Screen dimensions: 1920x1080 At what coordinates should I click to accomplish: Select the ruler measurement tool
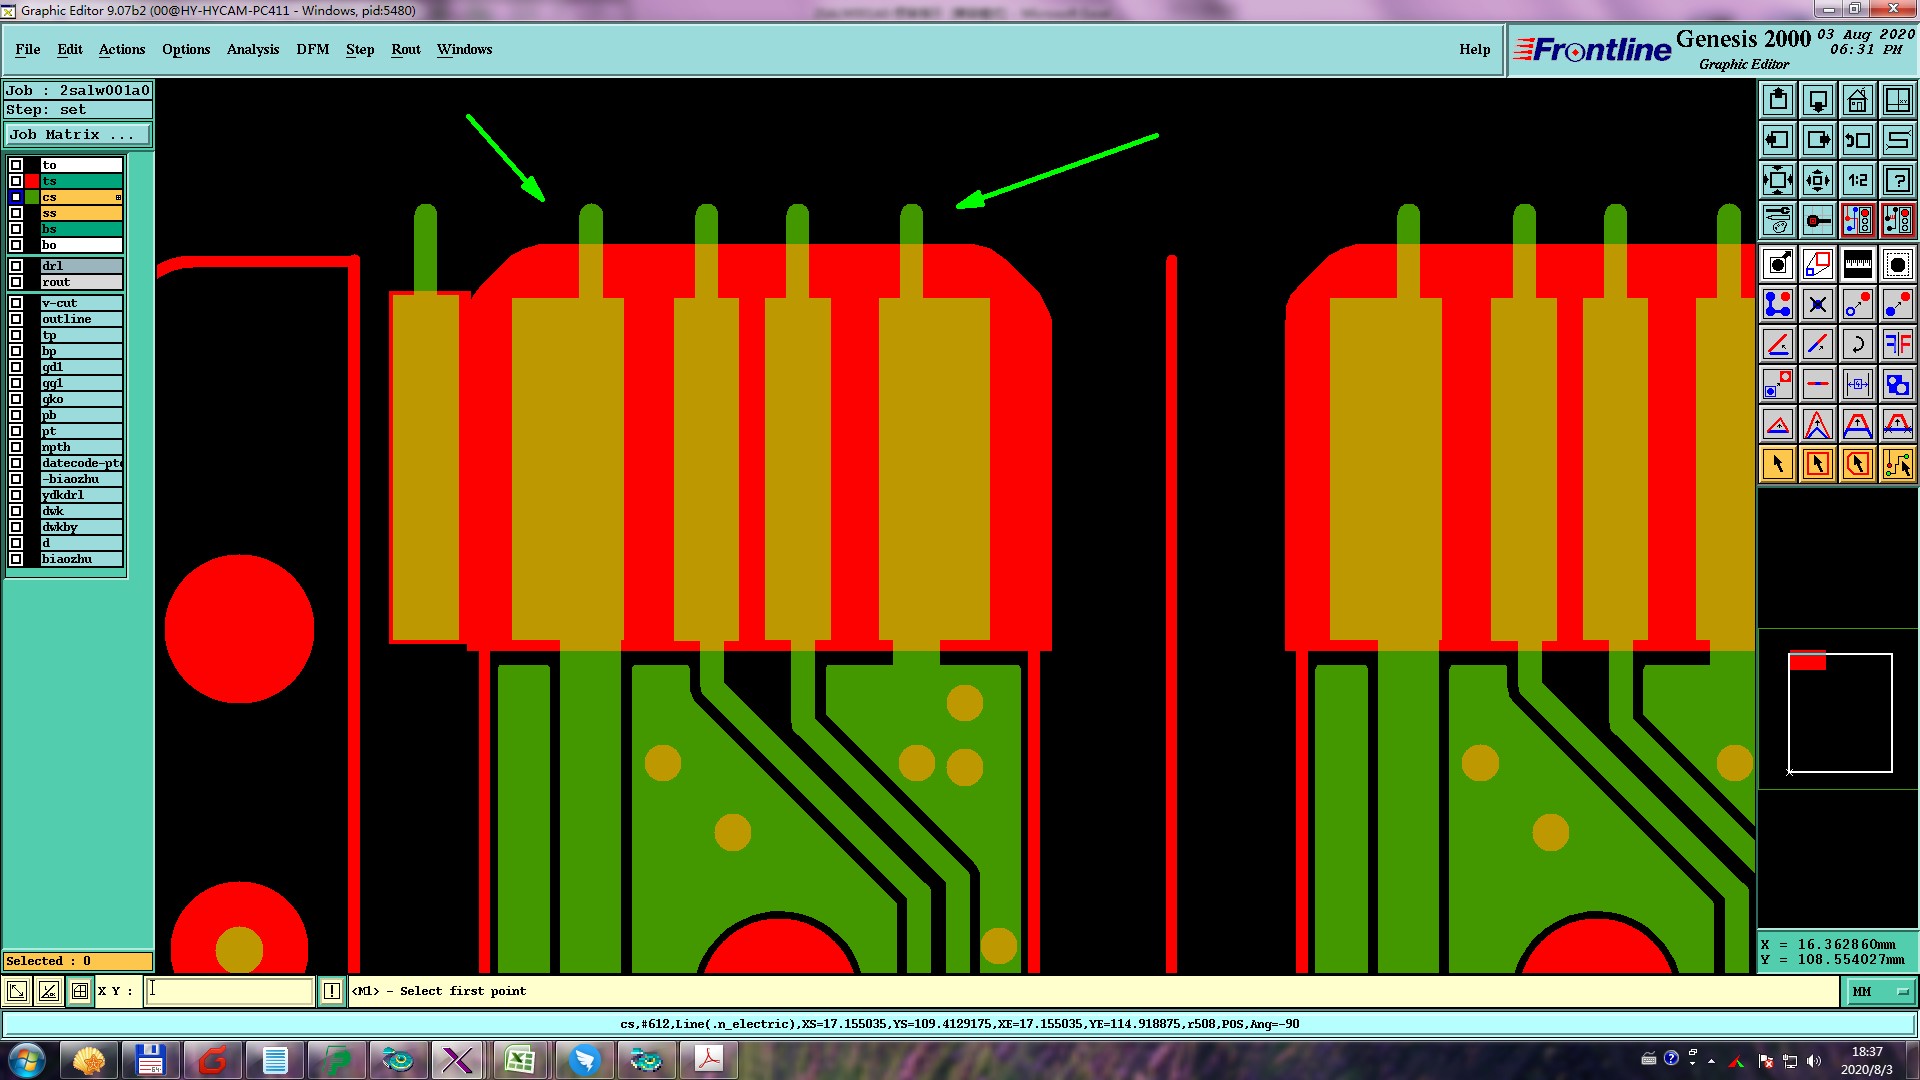(1857, 264)
